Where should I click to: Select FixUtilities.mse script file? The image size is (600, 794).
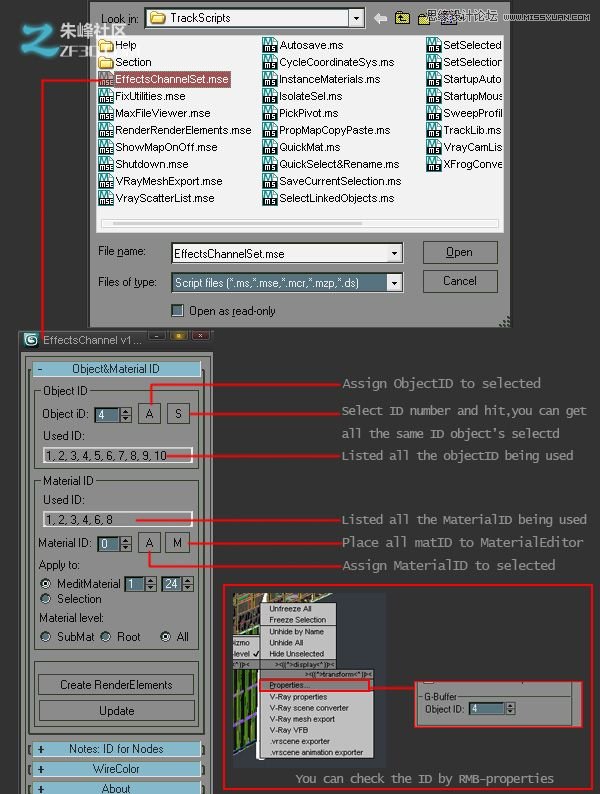[142, 96]
